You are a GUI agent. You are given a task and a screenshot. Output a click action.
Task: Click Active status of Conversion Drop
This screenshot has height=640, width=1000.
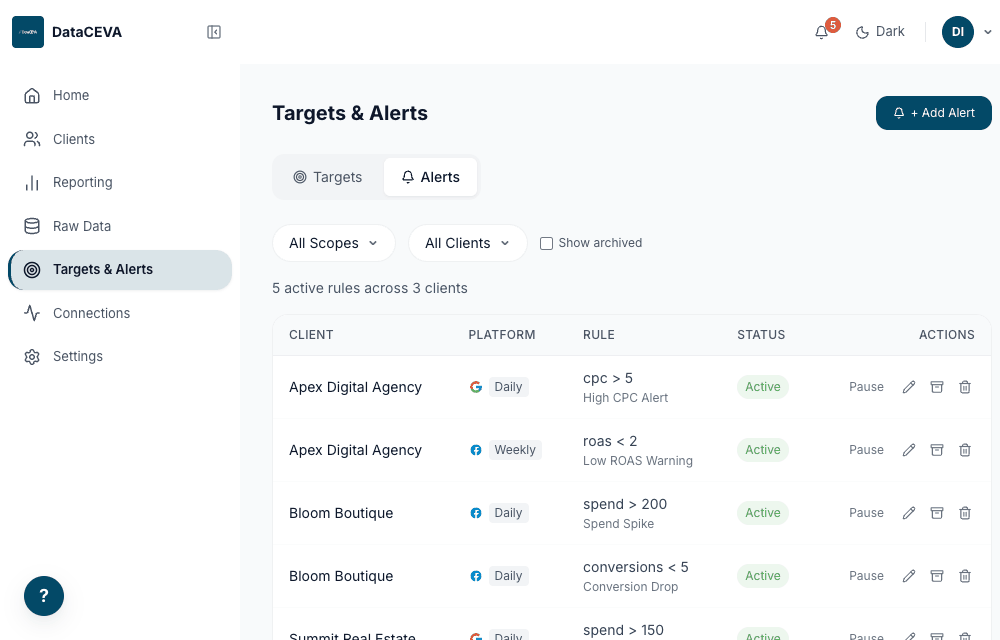point(763,576)
